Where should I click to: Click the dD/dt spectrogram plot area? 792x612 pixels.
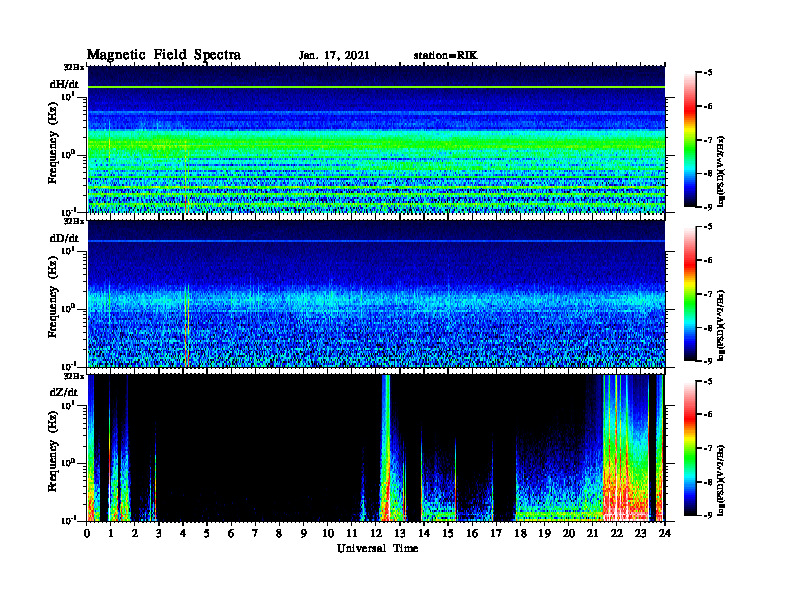click(x=376, y=294)
